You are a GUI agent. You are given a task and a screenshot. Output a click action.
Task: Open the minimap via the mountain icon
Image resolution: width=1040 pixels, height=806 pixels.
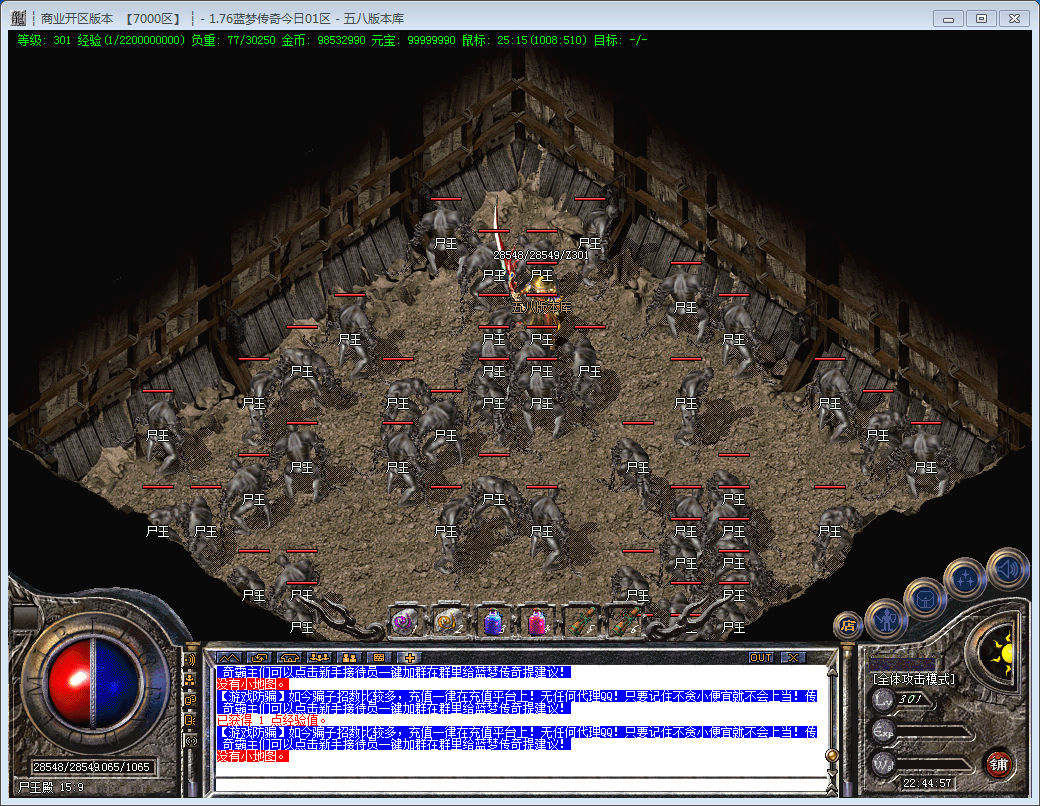coord(229,657)
